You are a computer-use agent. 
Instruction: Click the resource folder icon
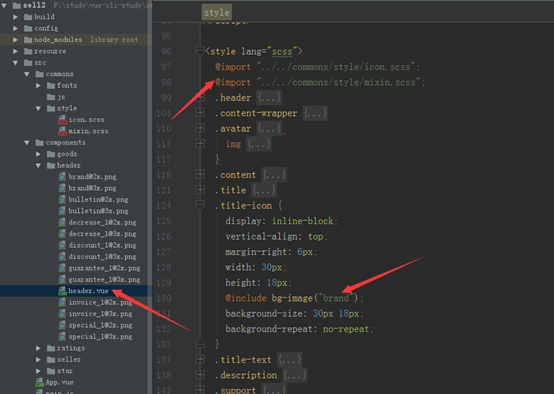tap(28, 51)
